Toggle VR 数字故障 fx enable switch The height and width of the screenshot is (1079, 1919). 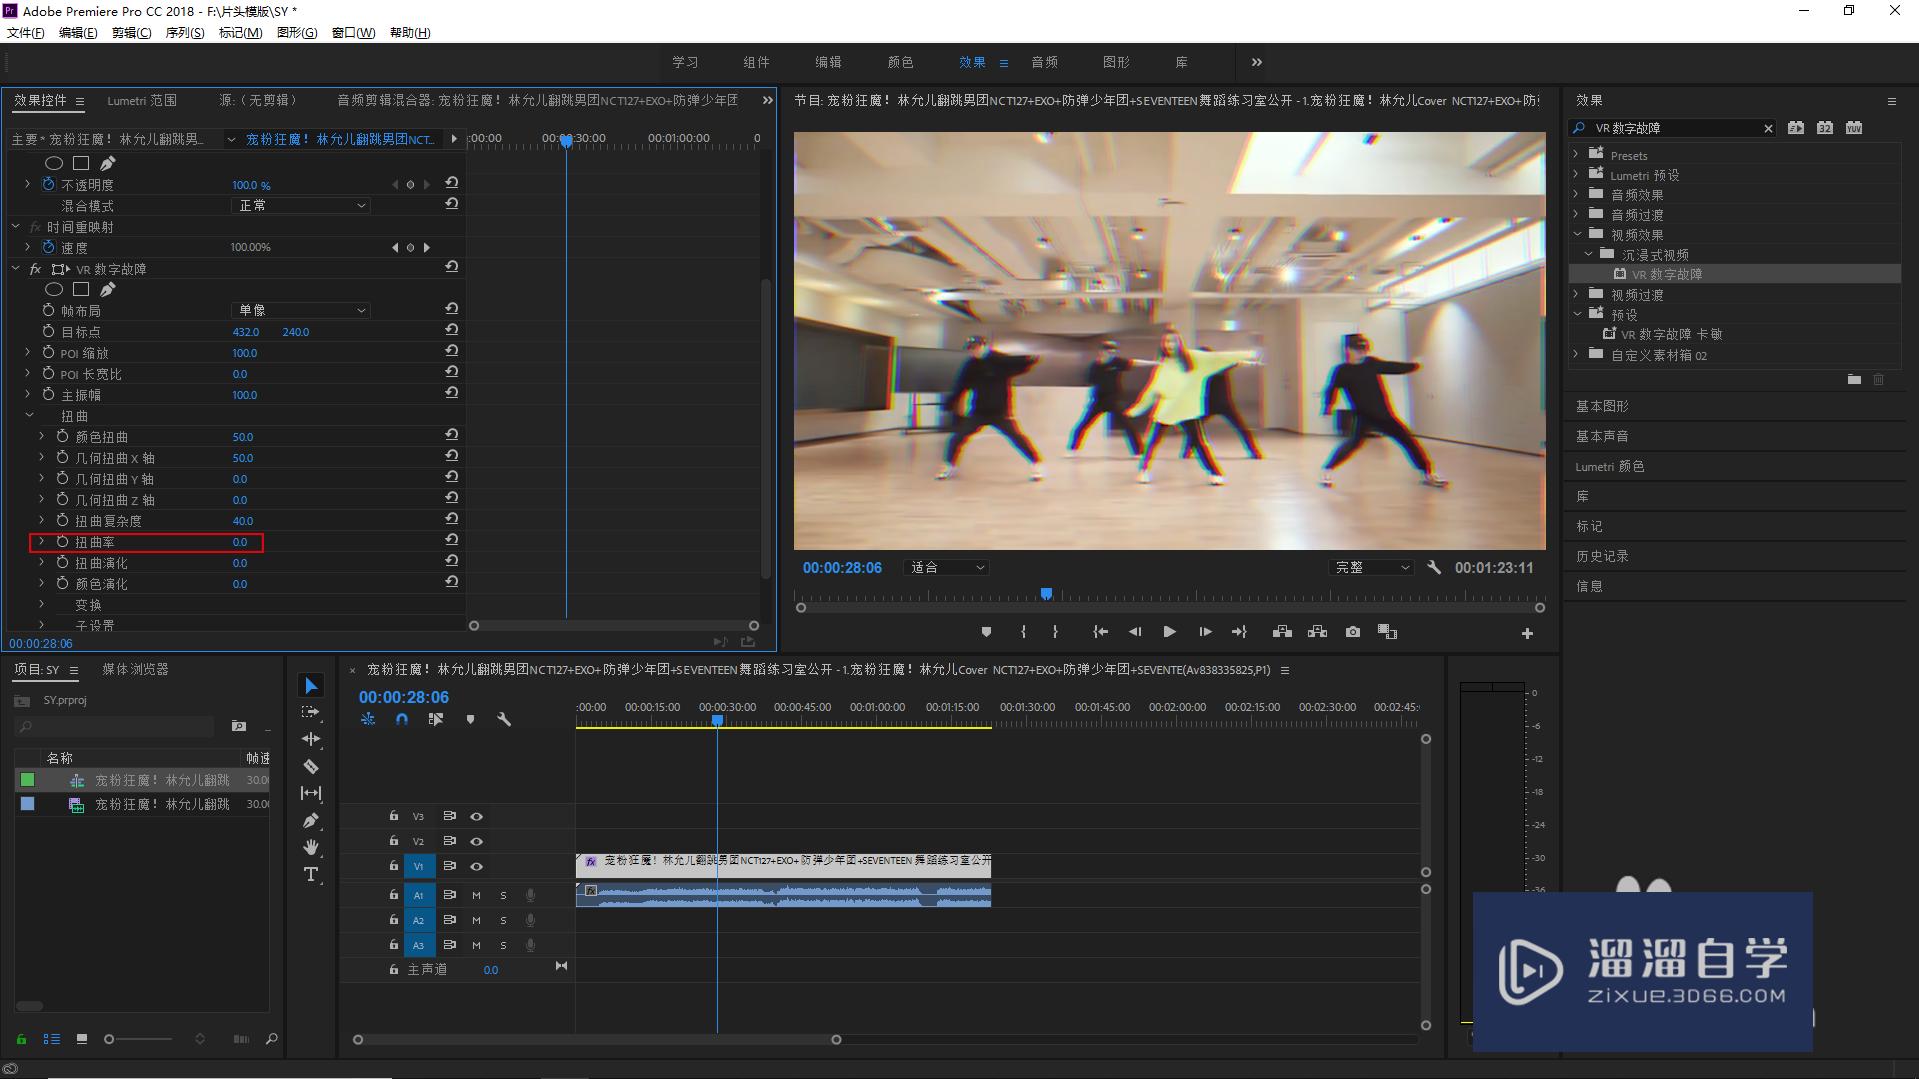point(35,269)
